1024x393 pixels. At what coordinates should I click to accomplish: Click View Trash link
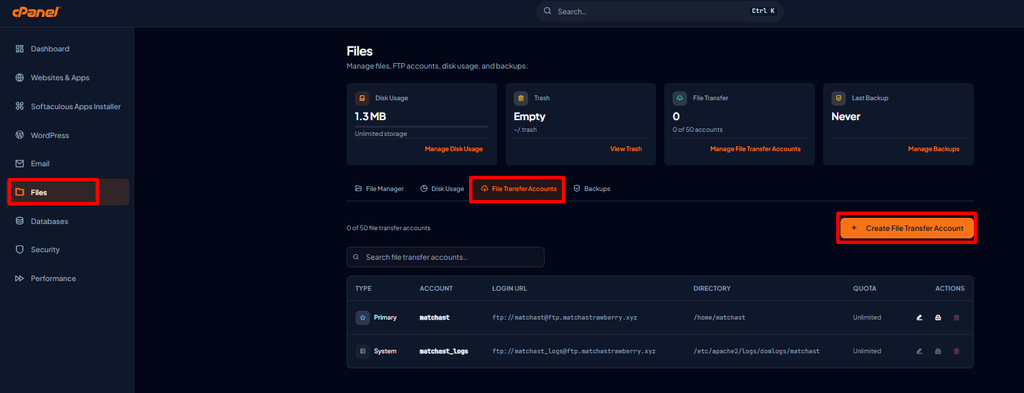click(626, 149)
